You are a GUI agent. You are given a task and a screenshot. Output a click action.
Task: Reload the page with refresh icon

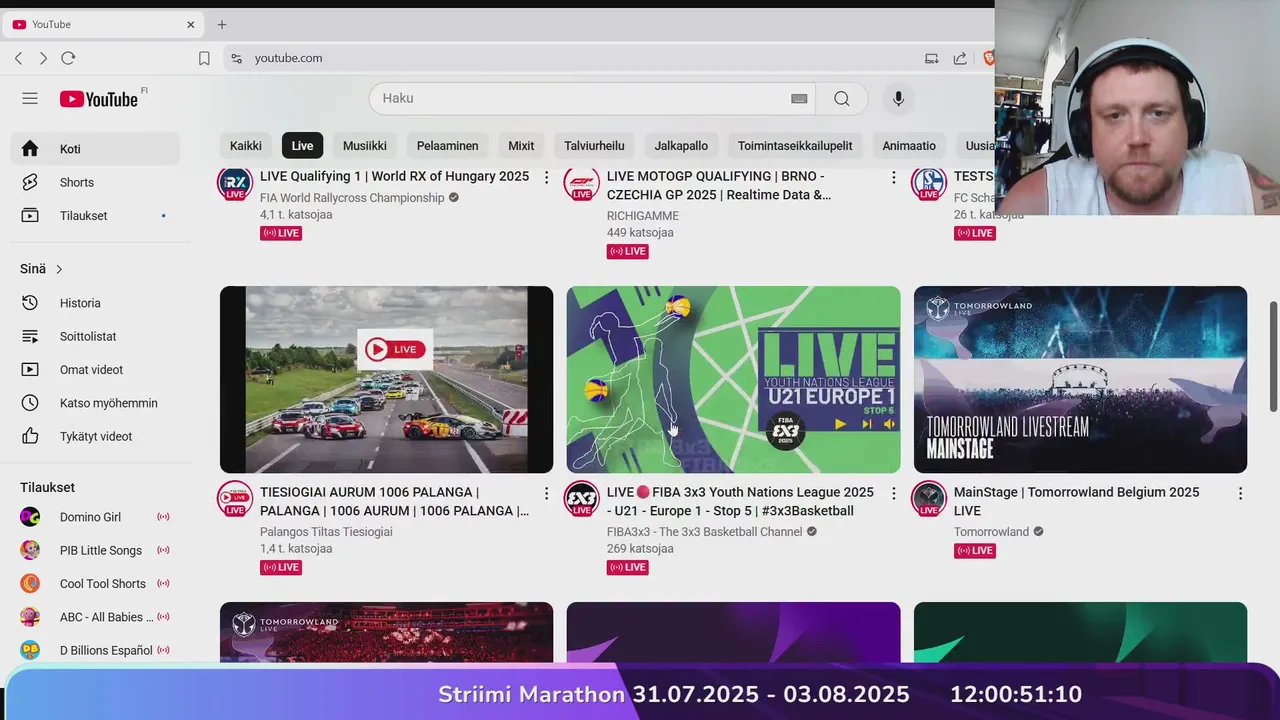[x=68, y=58]
